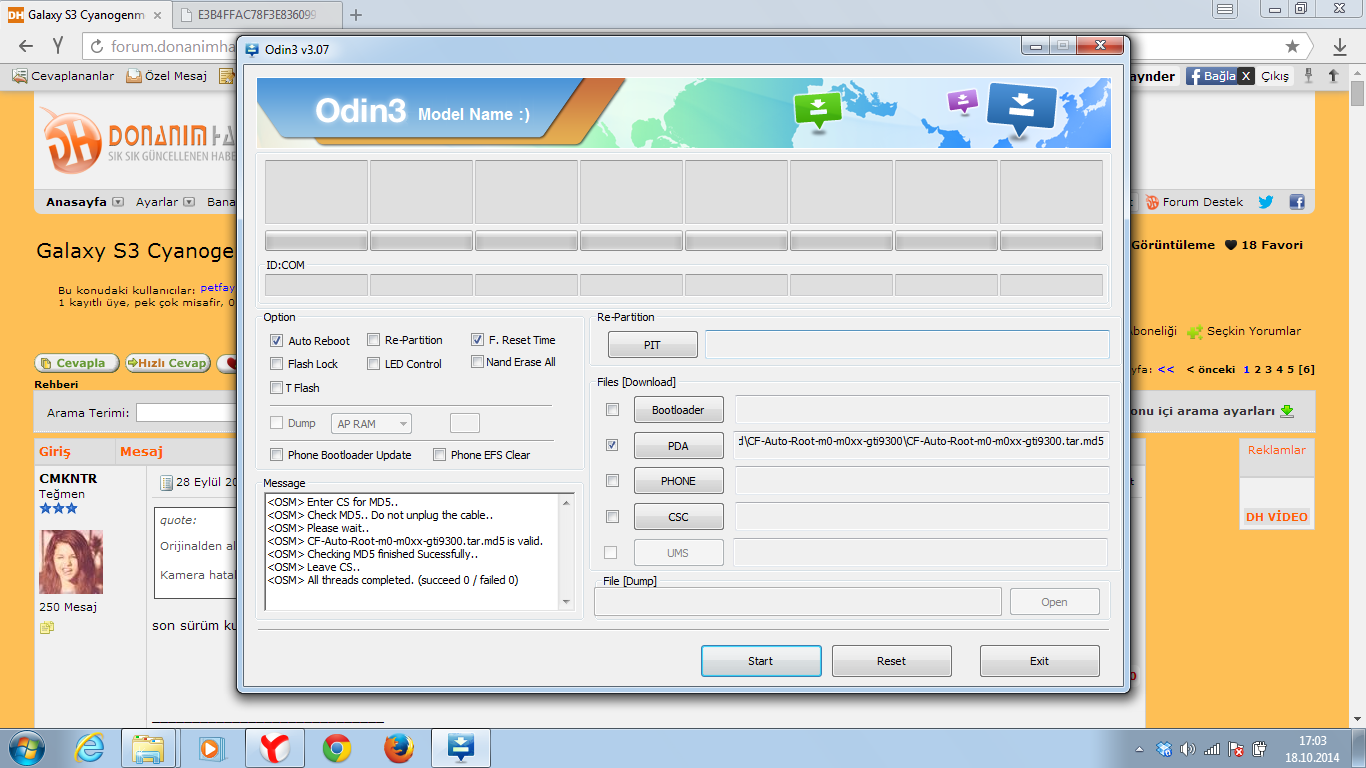Click the up-arrow icon in bookmarks bar

1333,76
